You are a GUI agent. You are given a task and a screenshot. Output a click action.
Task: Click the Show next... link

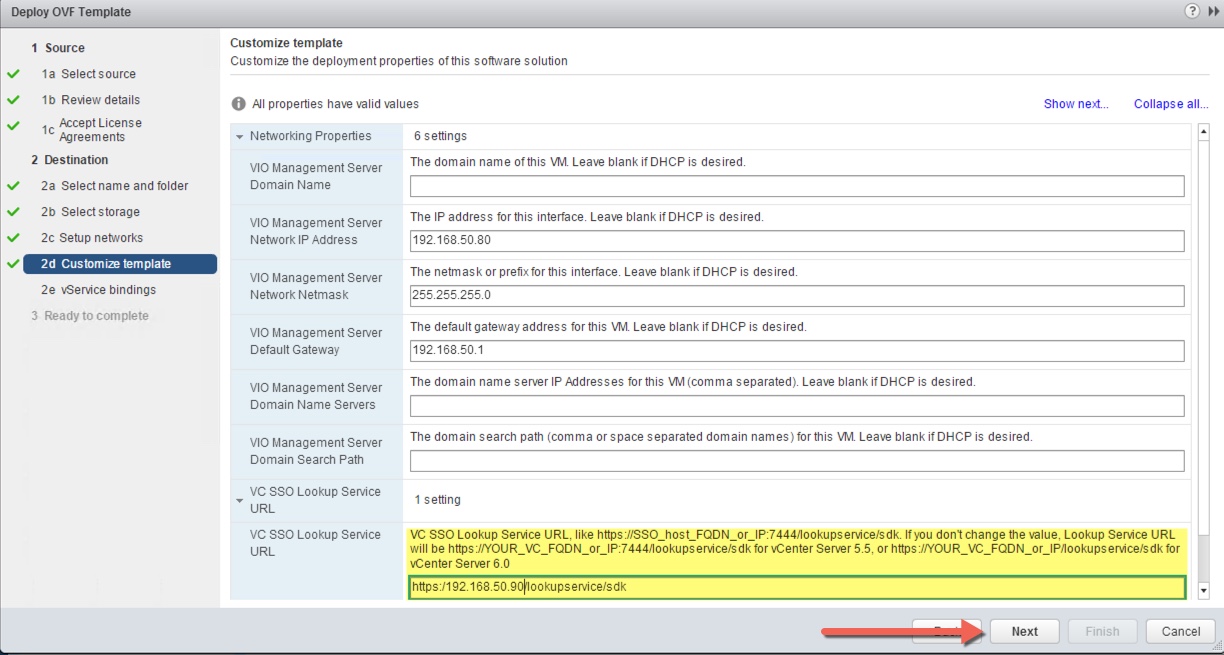pyautogui.click(x=1075, y=104)
